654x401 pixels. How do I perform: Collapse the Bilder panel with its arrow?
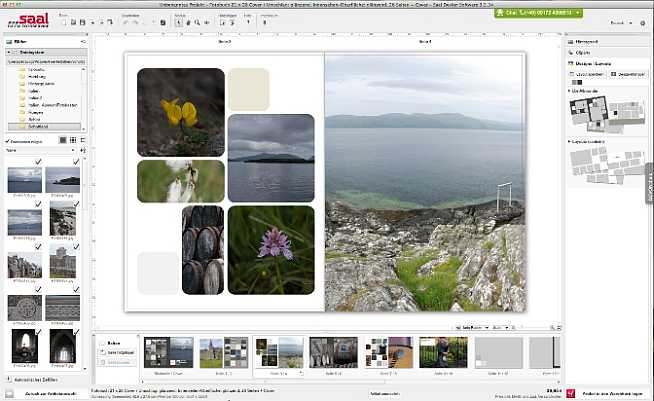83,42
